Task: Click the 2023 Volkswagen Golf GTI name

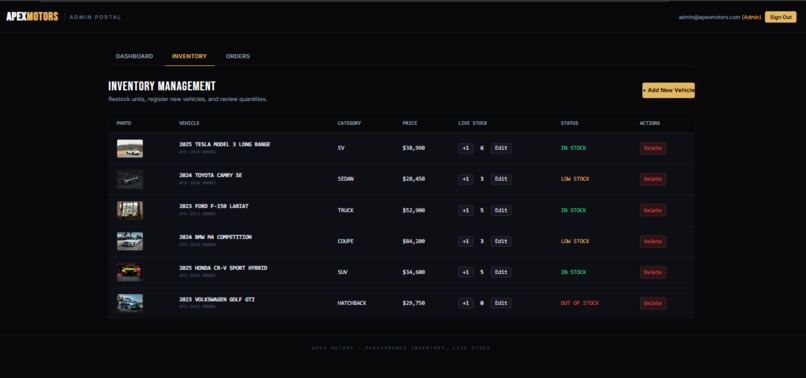Action: (216, 299)
